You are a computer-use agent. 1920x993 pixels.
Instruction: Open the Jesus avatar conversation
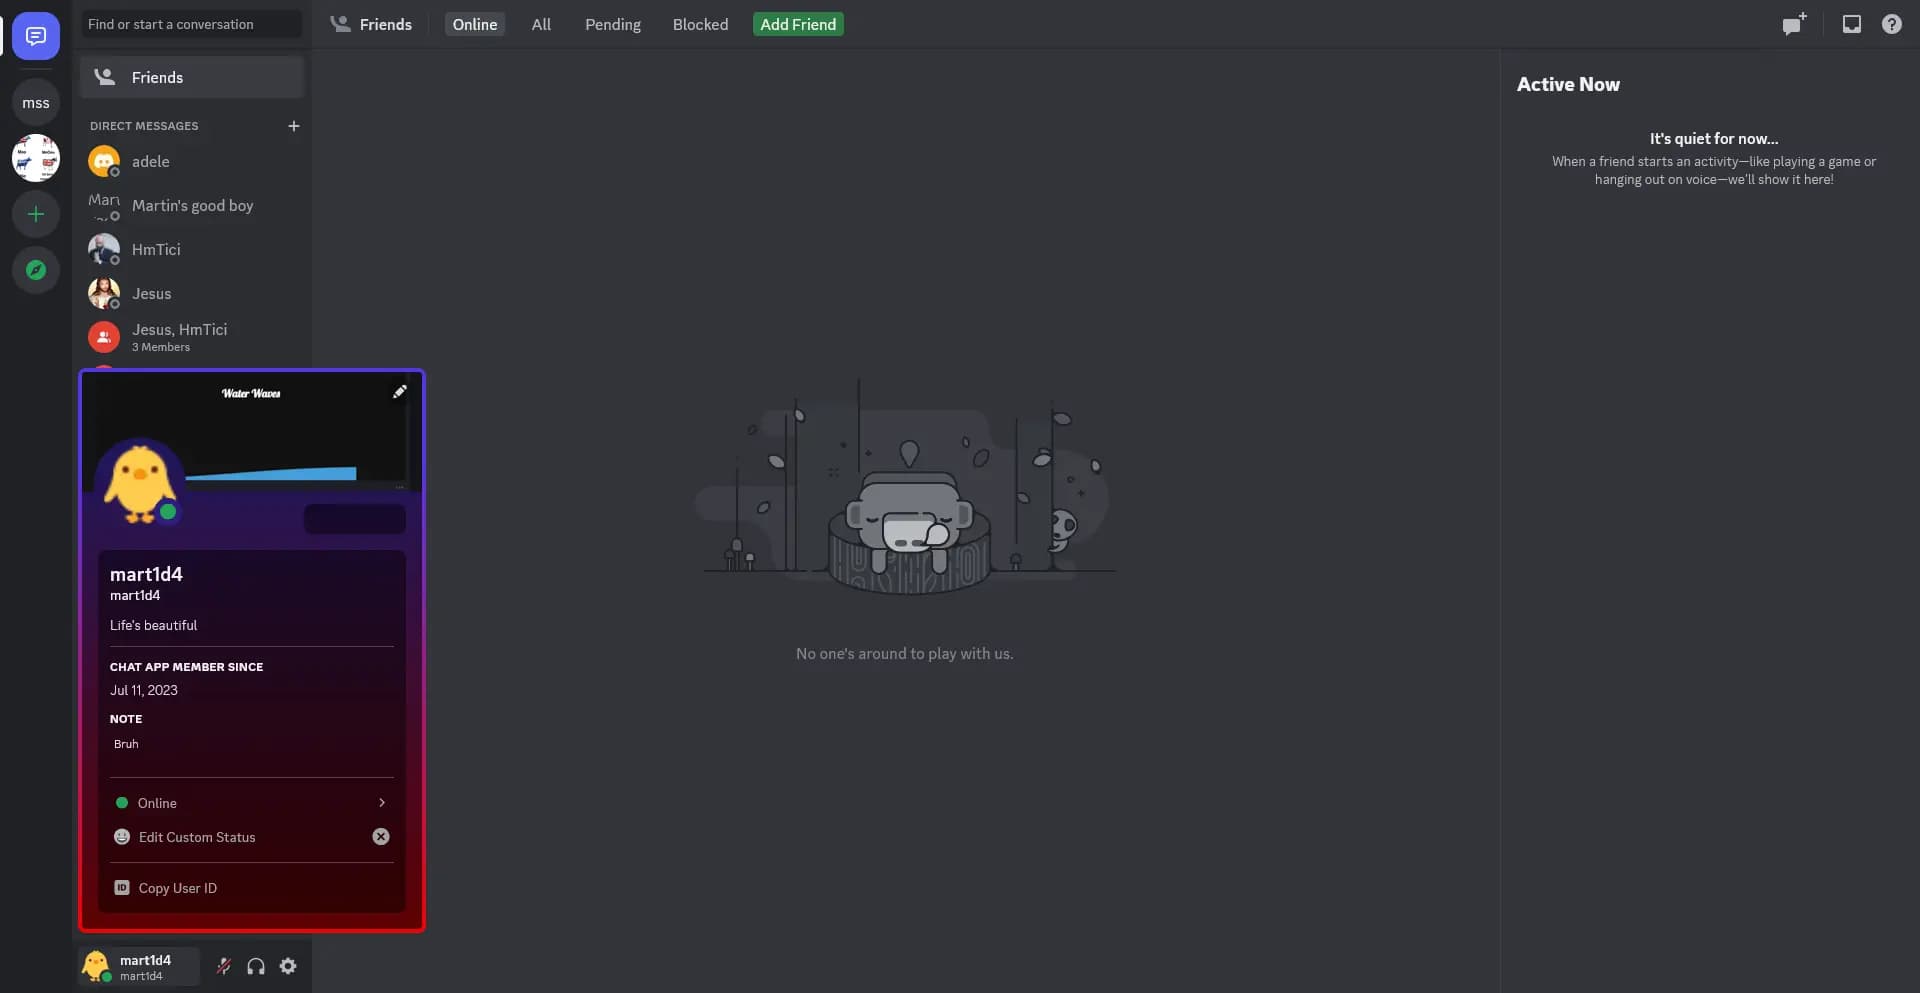pos(104,293)
